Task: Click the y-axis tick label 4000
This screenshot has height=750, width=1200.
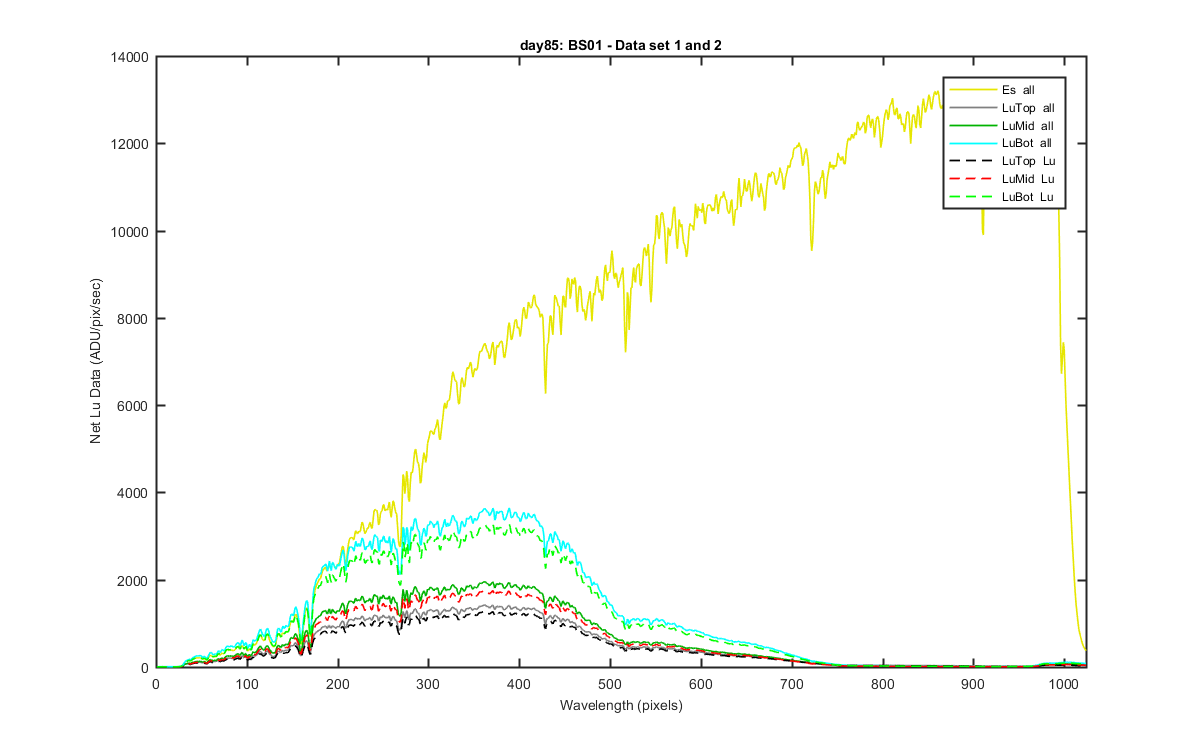Action: pos(135,493)
